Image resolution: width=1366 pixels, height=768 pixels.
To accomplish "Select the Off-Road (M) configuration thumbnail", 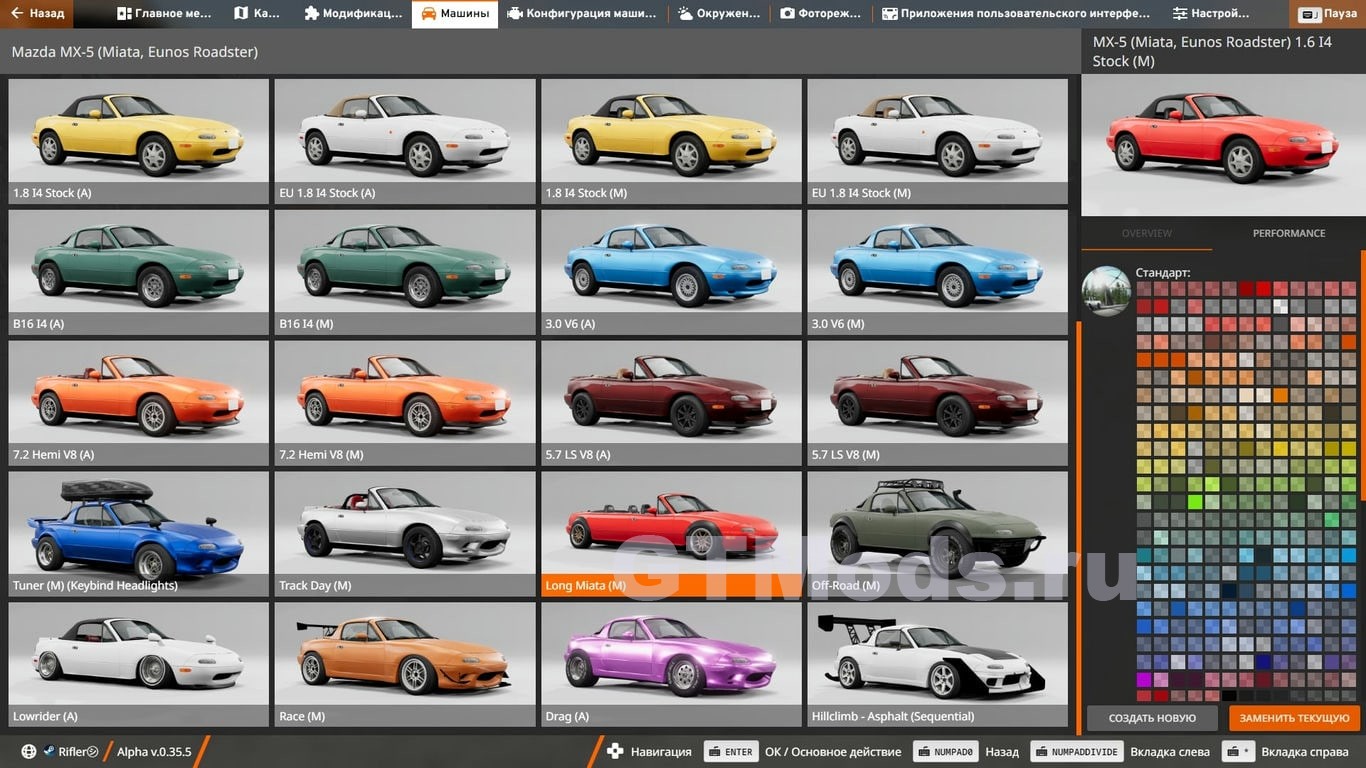I will click(x=937, y=533).
